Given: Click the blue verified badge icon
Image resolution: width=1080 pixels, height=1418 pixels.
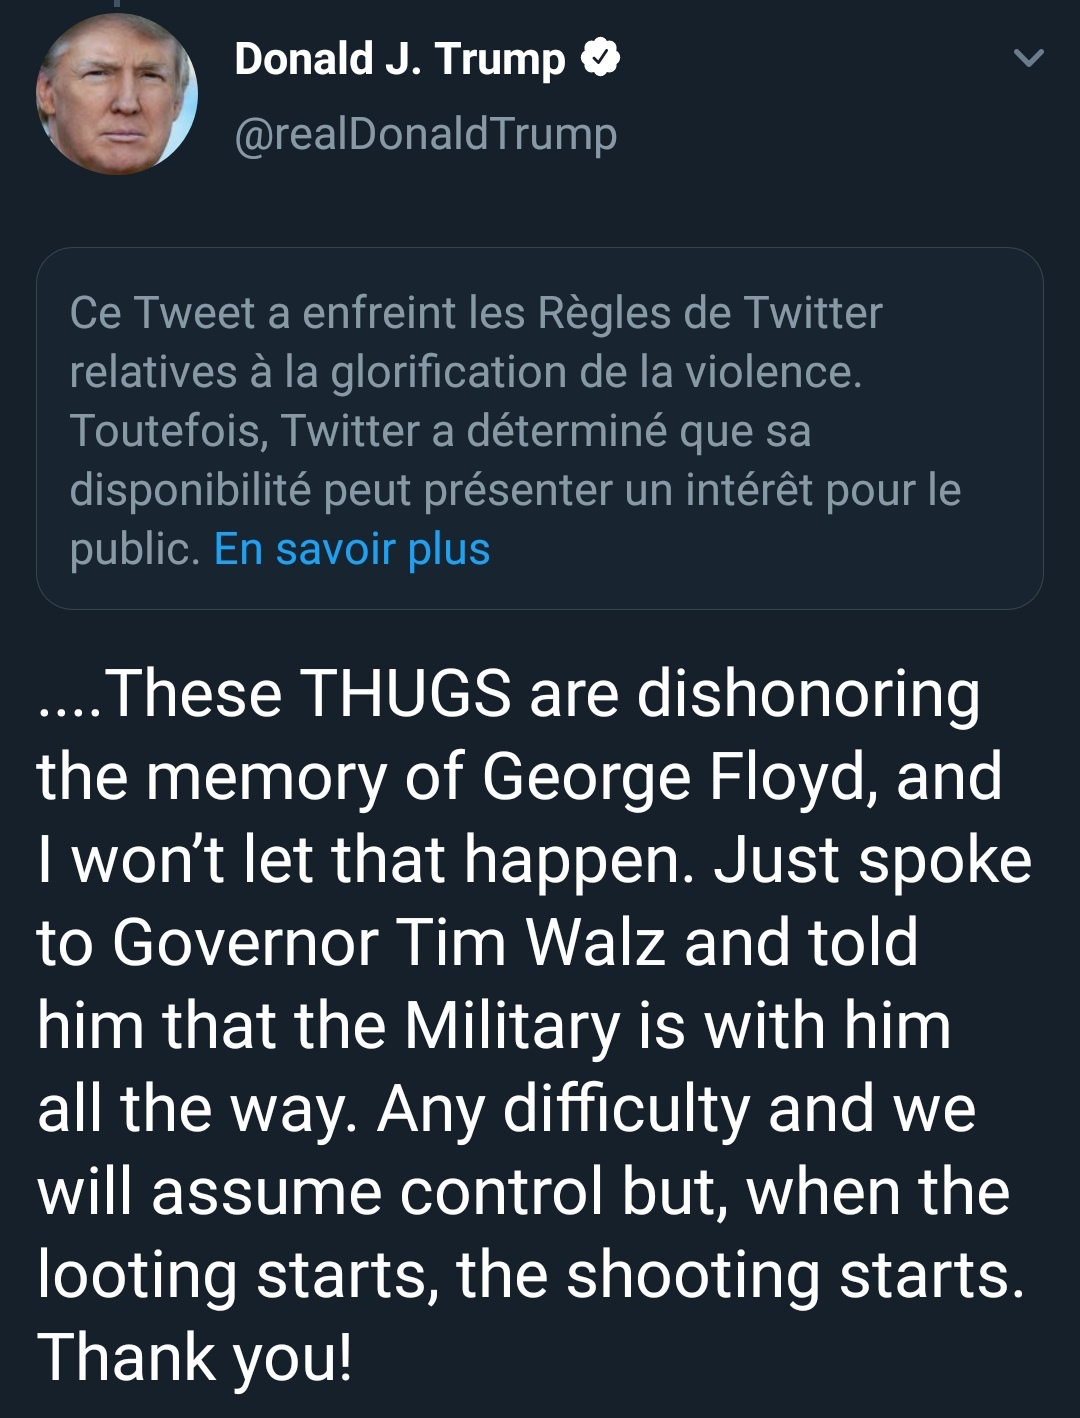Looking at the screenshot, I should [x=600, y=58].
